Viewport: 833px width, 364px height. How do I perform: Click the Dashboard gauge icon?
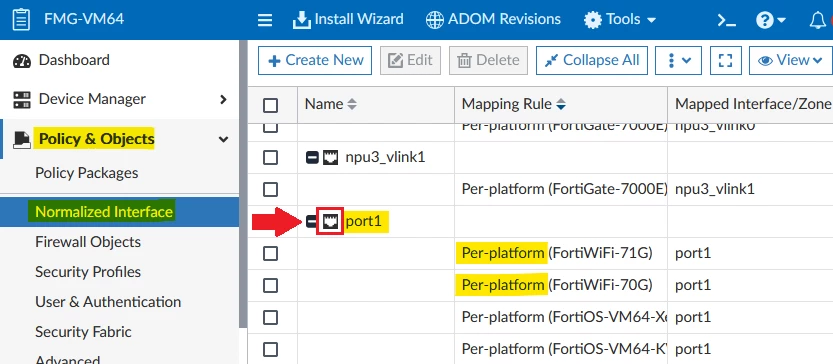(x=22, y=61)
